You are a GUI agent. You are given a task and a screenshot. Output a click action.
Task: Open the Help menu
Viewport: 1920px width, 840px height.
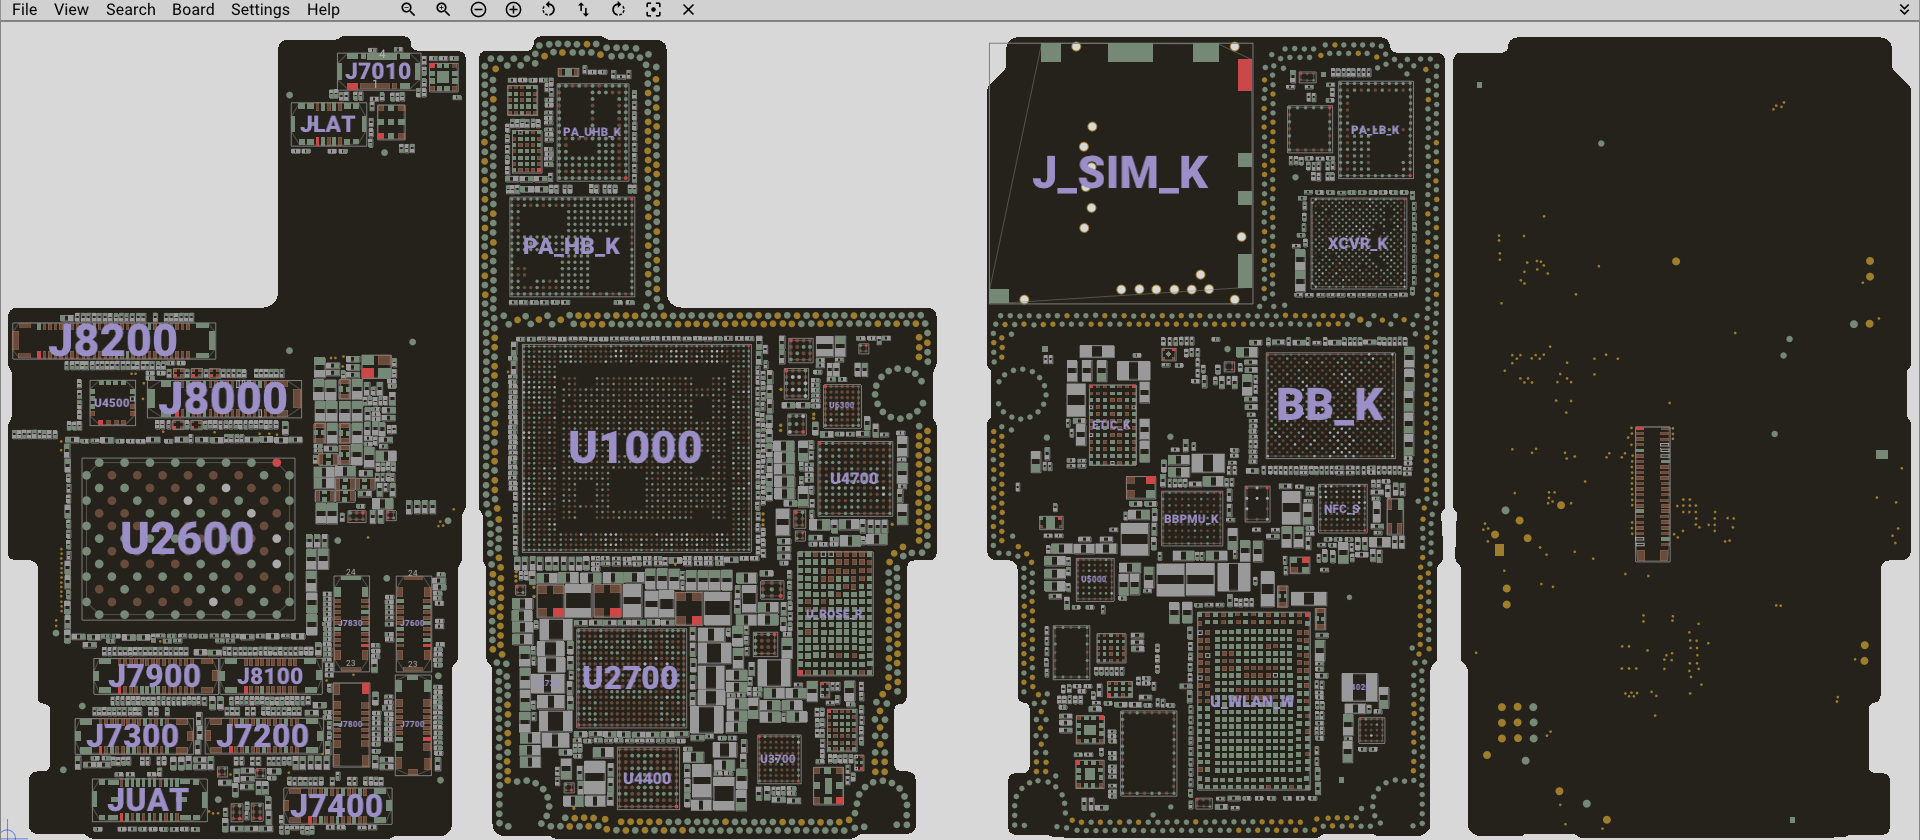click(323, 9)
